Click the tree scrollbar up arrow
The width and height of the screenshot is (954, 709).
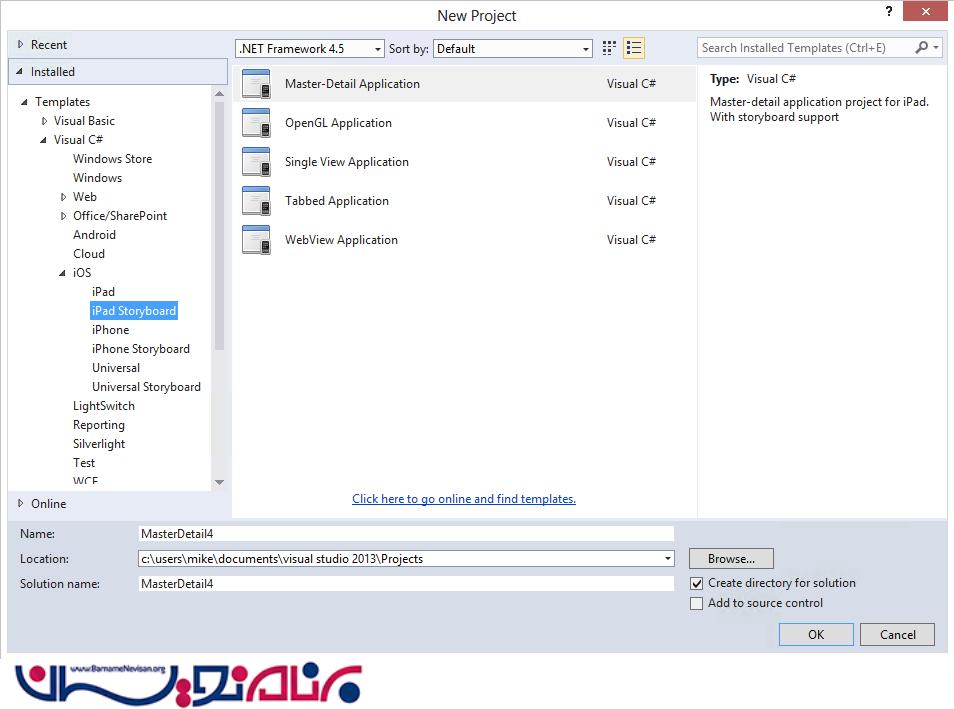coord(220,94)
